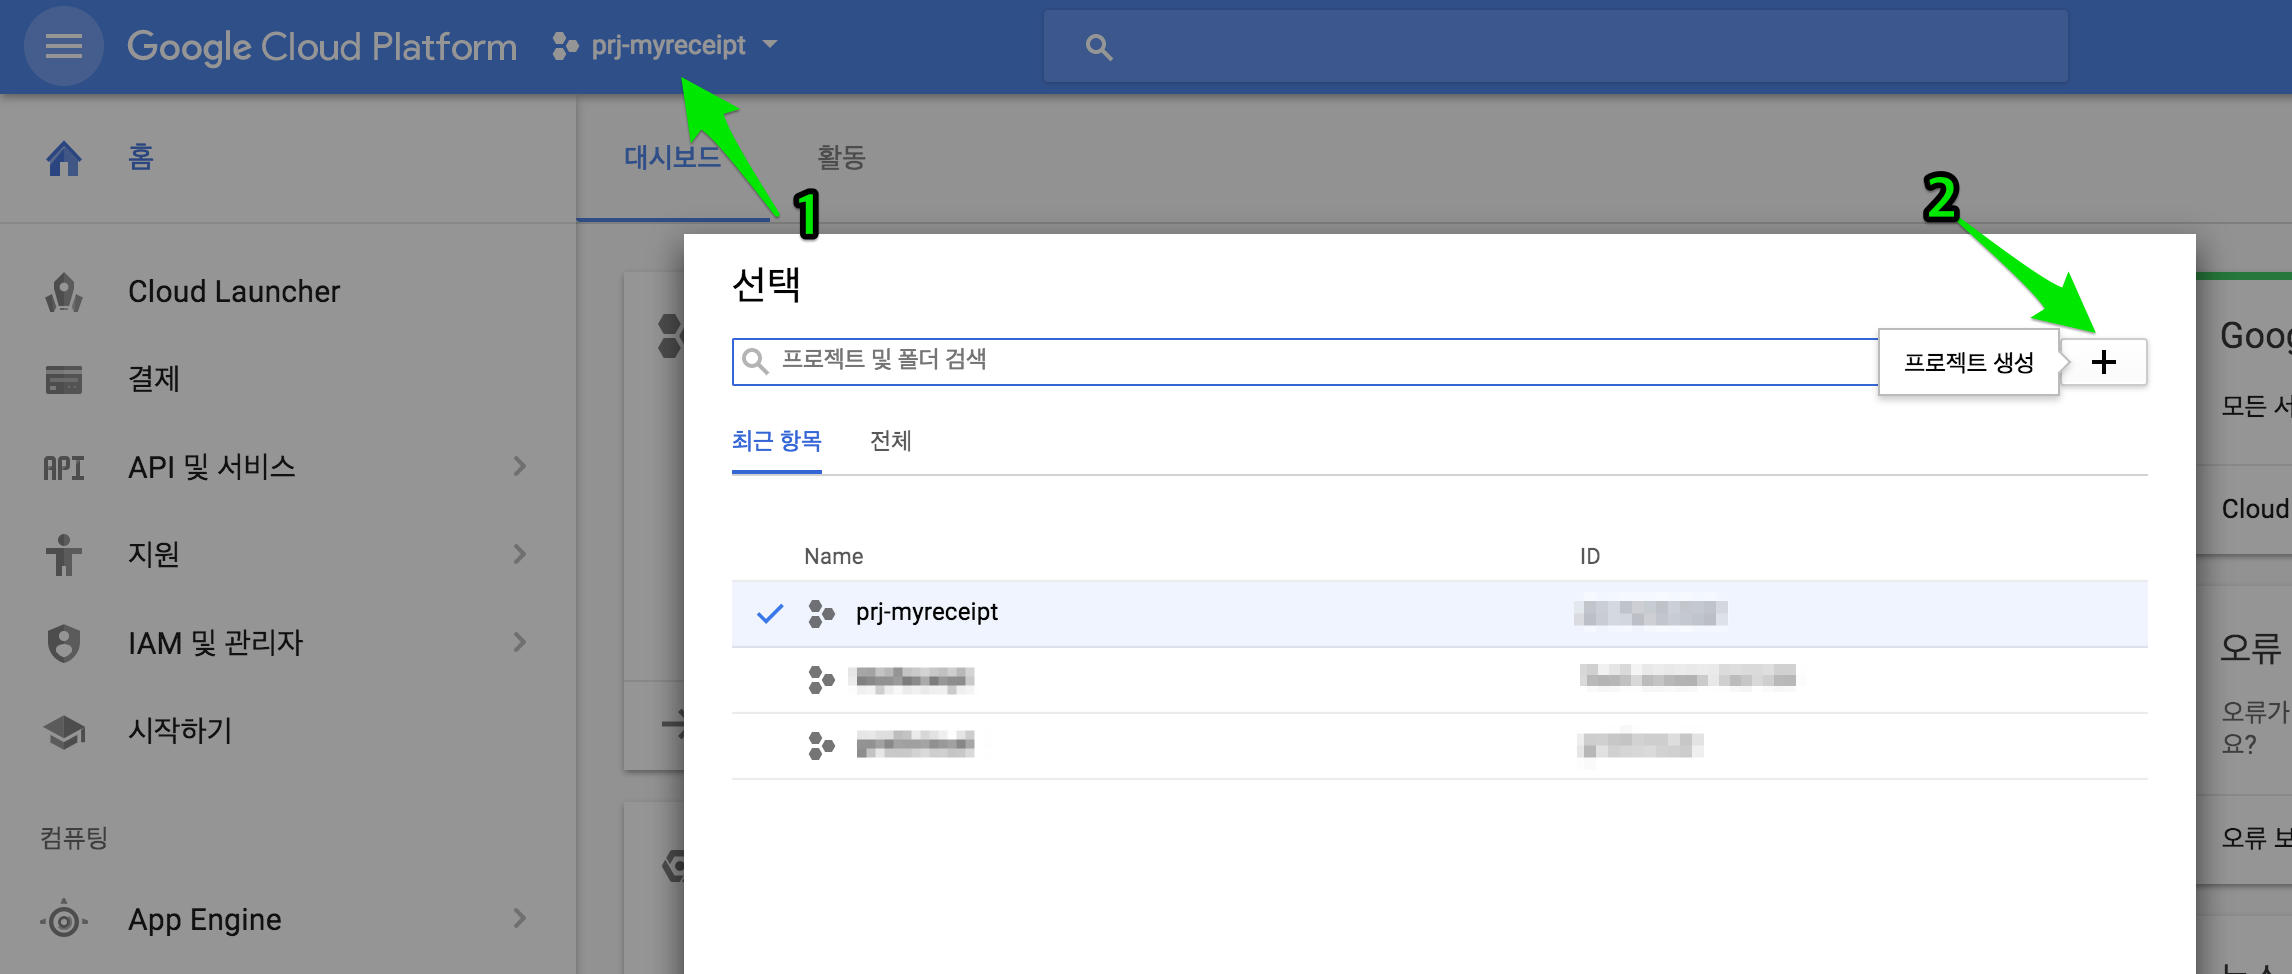This screenshot has width=2292, height=974.
Task: Click the IAM shield icon
Action: 64,643
